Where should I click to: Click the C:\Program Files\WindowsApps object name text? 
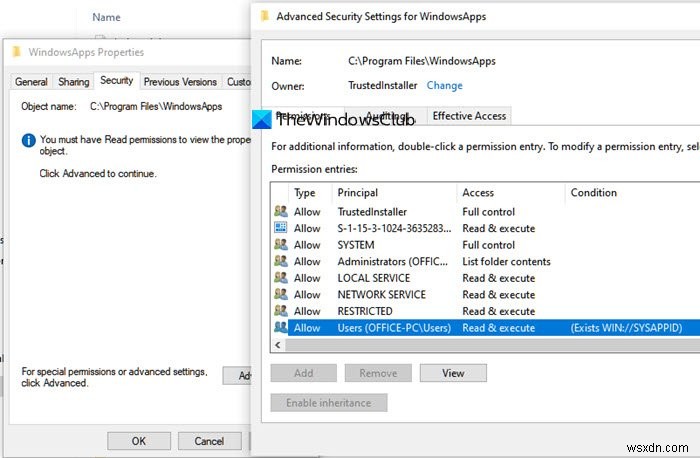(x=156, y=106)
